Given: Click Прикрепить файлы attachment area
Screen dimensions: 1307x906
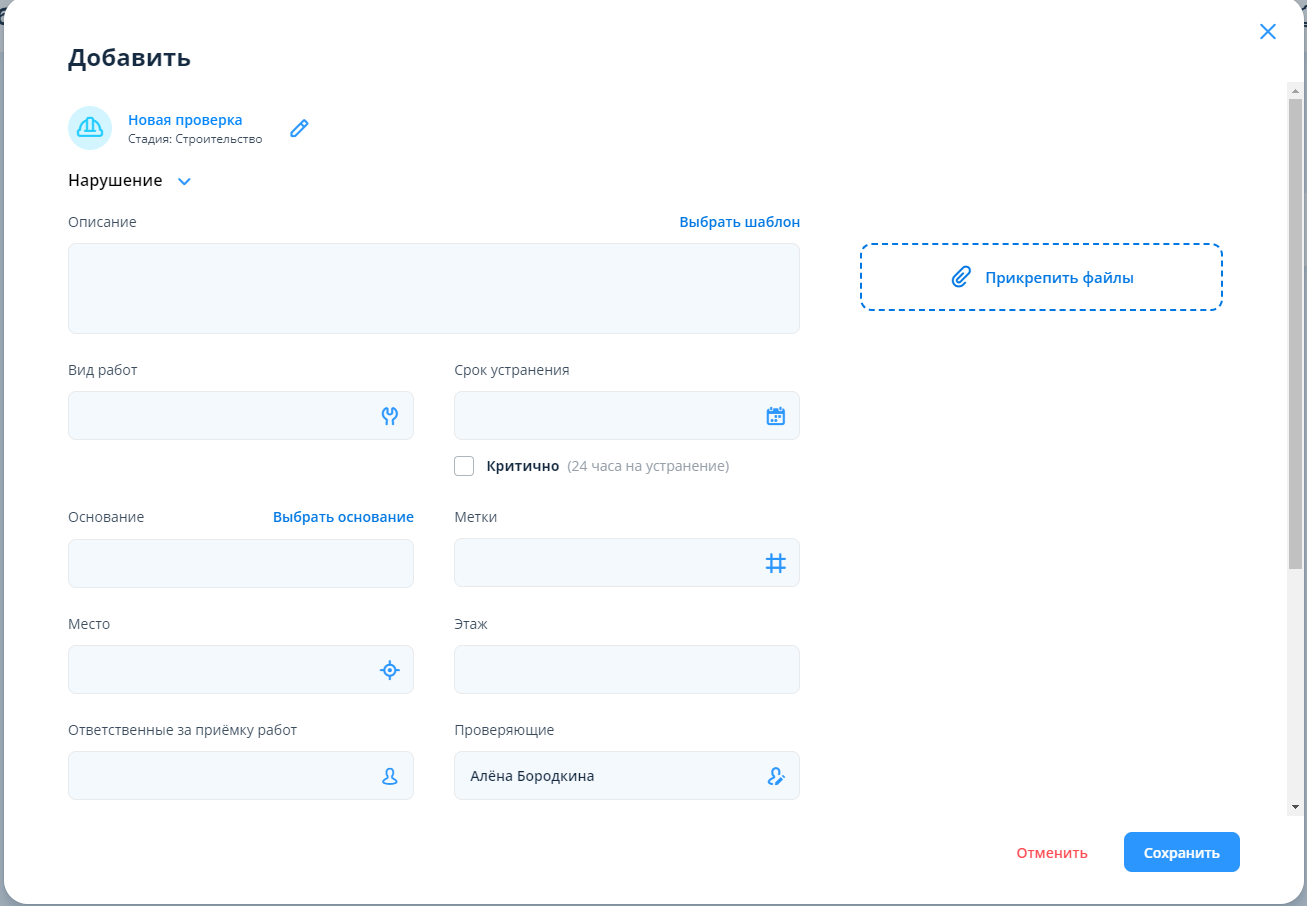Looking at the screenshot, I should click(1041, 277).
